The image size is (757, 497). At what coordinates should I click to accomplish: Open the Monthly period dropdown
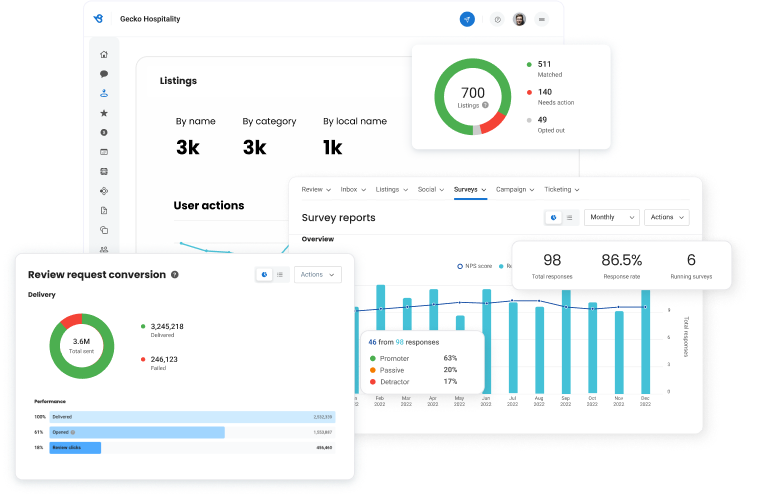[x=612, y=217]
